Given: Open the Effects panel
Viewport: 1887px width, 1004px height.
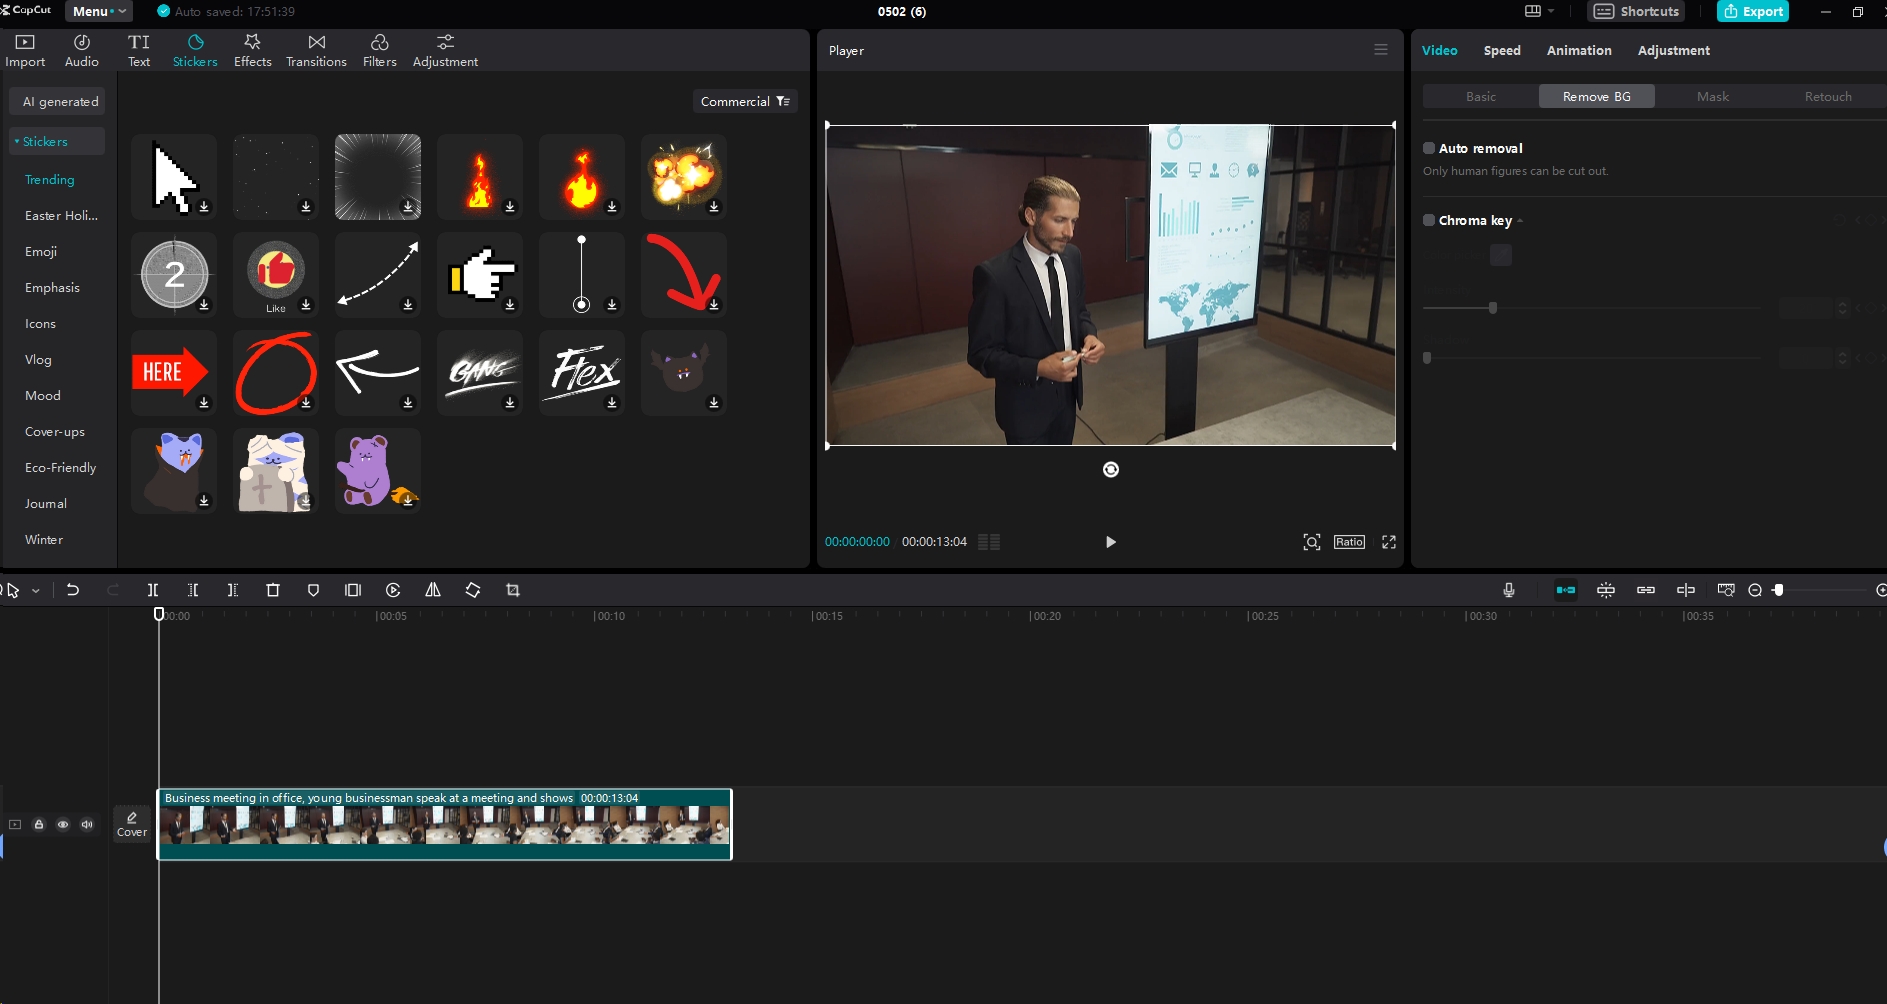Looking at the screenshot, I should [252, 50].
